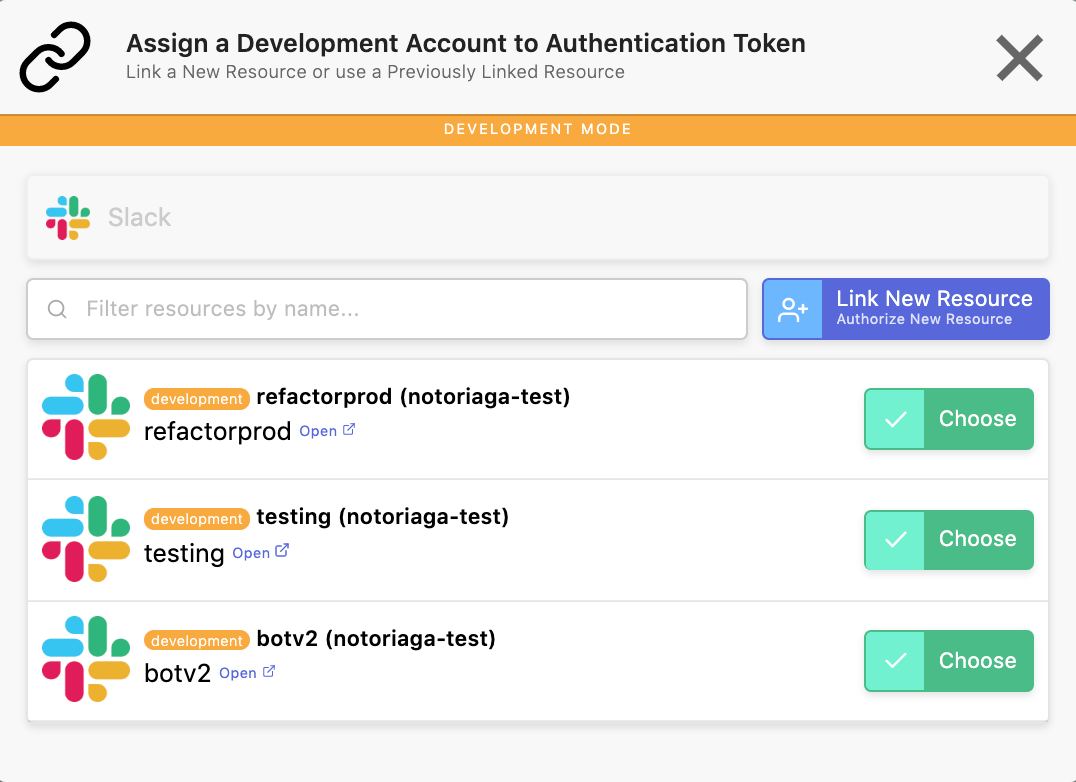Viewport: 1076px width, 782px height.
Task: Click the Slack logo in the service field
Action: (x=68, y=218)
